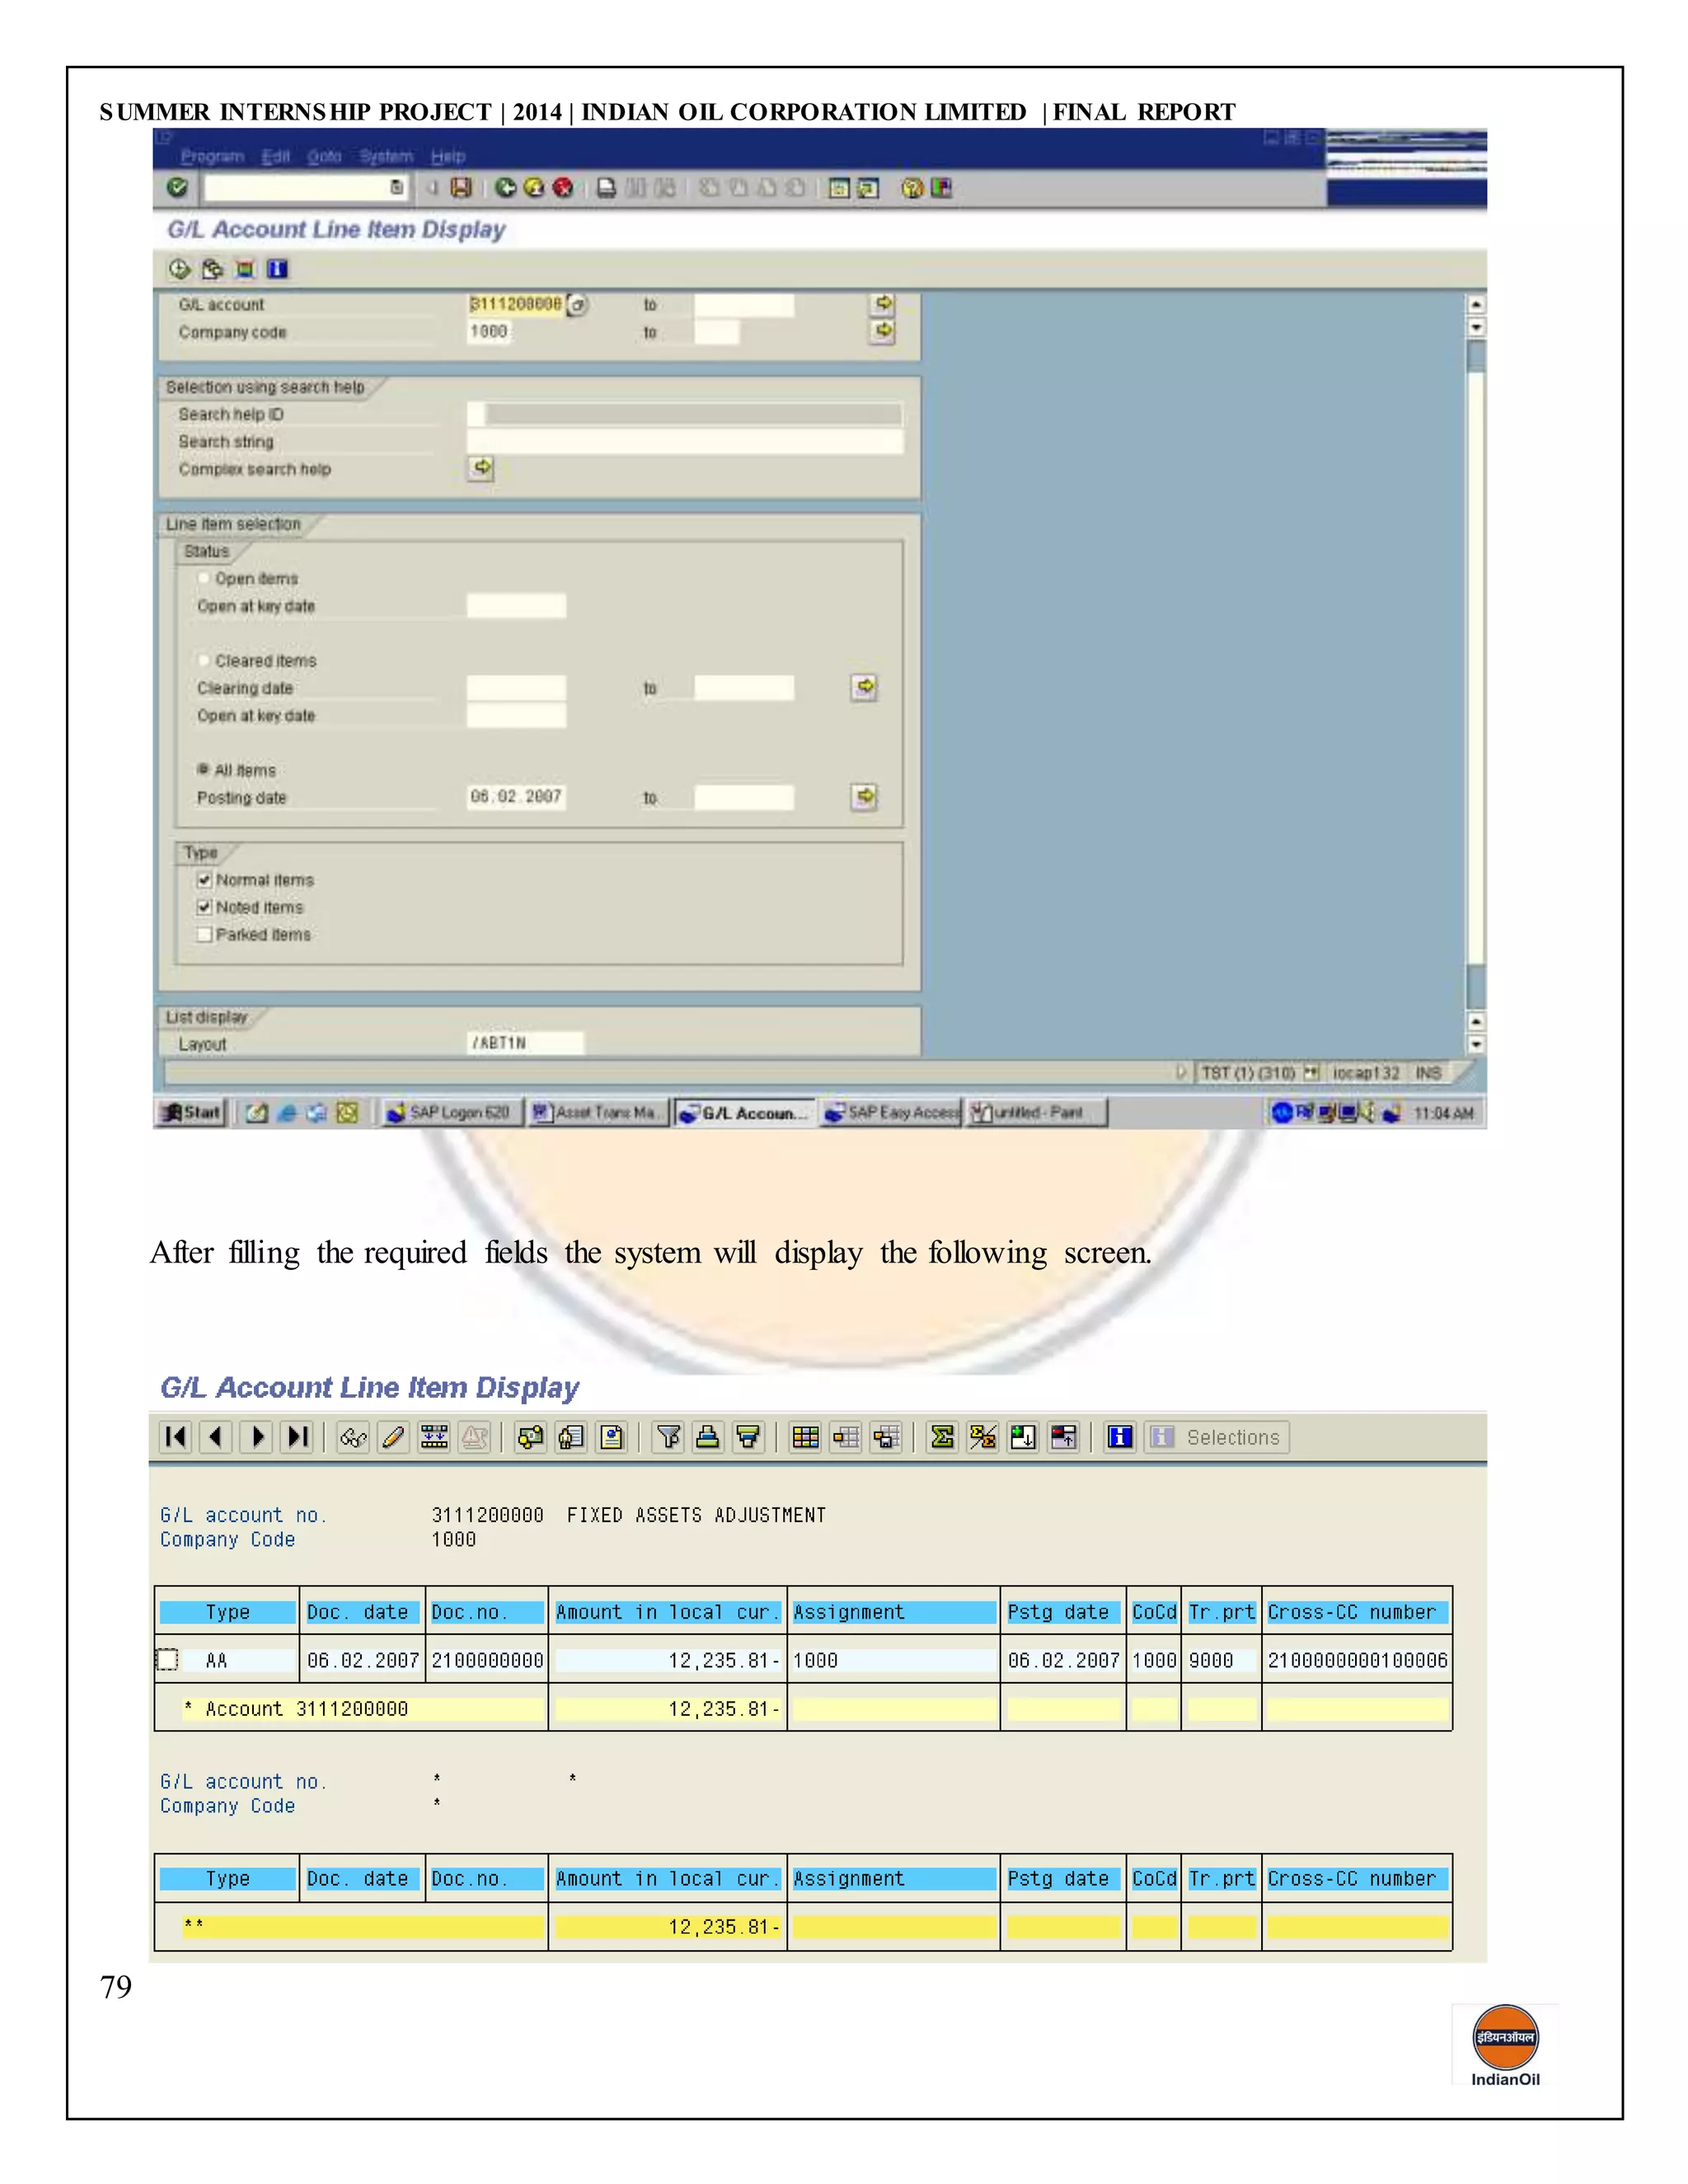The image size is (1688, 2184).
Task: Select the All items radio button
Action: pos(203,769)
